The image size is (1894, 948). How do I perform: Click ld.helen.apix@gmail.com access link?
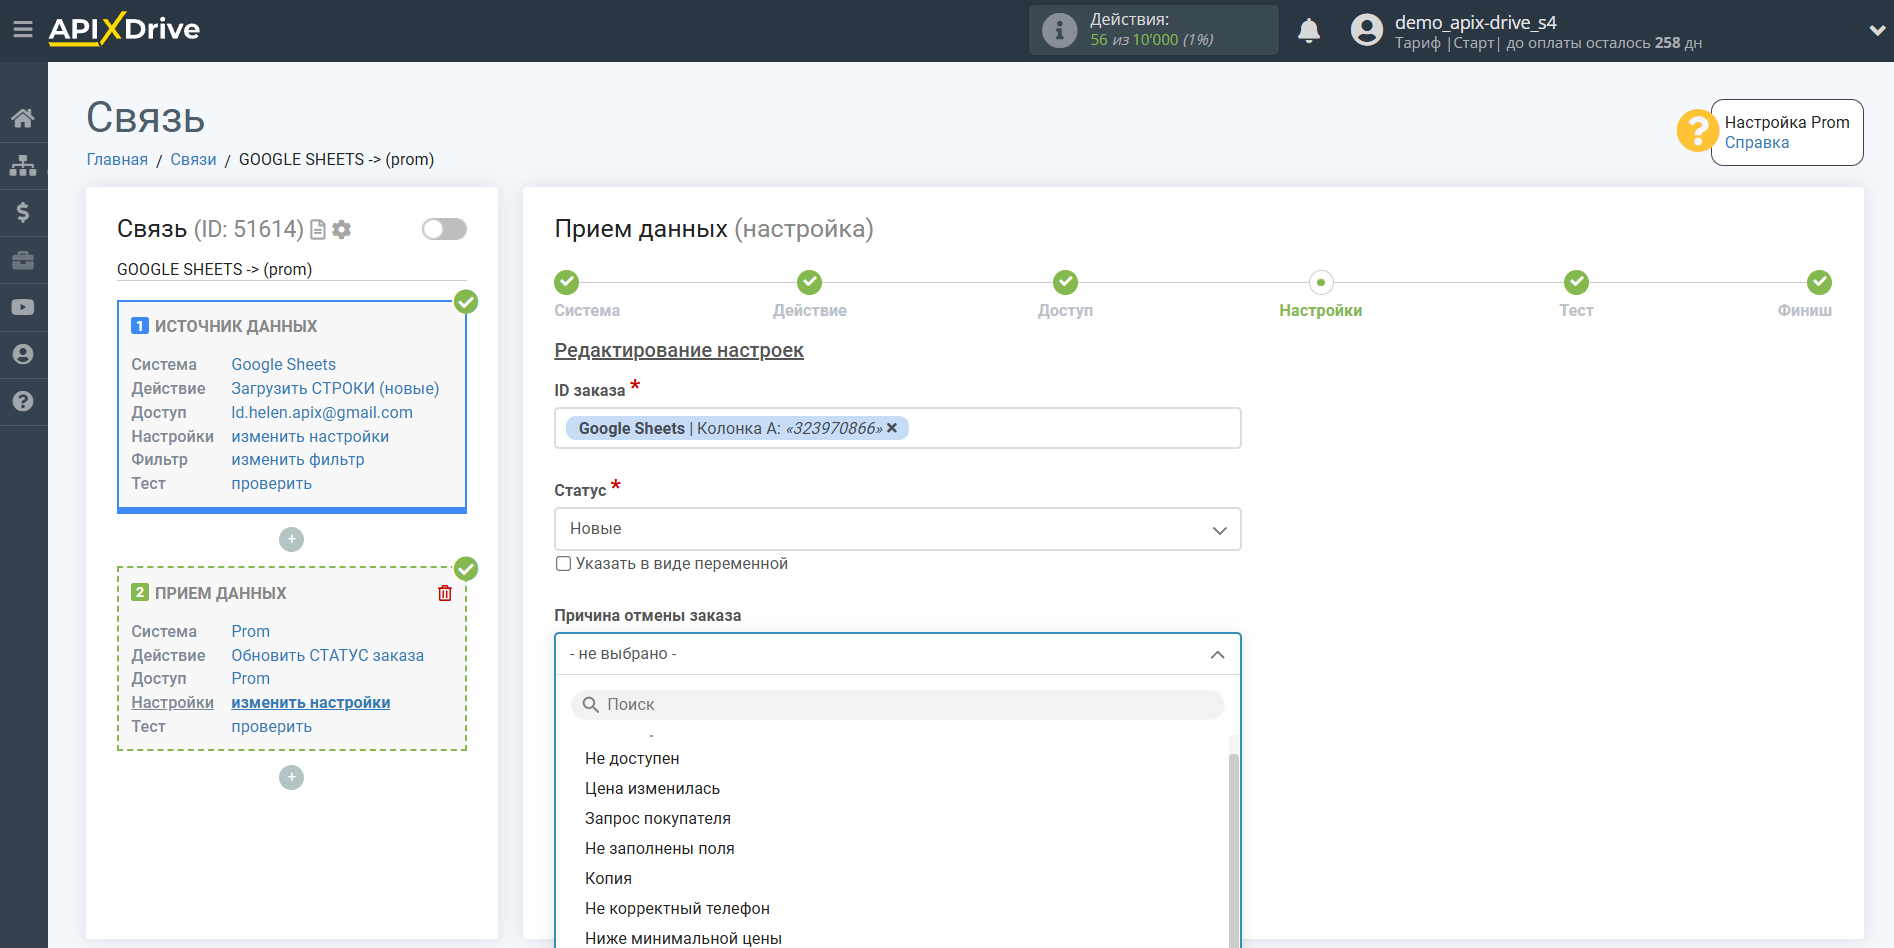click(322, 413)
